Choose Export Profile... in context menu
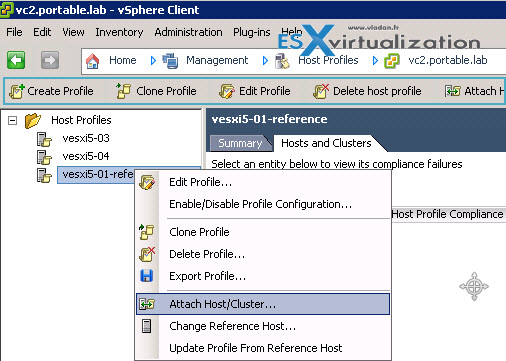The height and width of the screenshot is (361, 506). pos(263,276)
